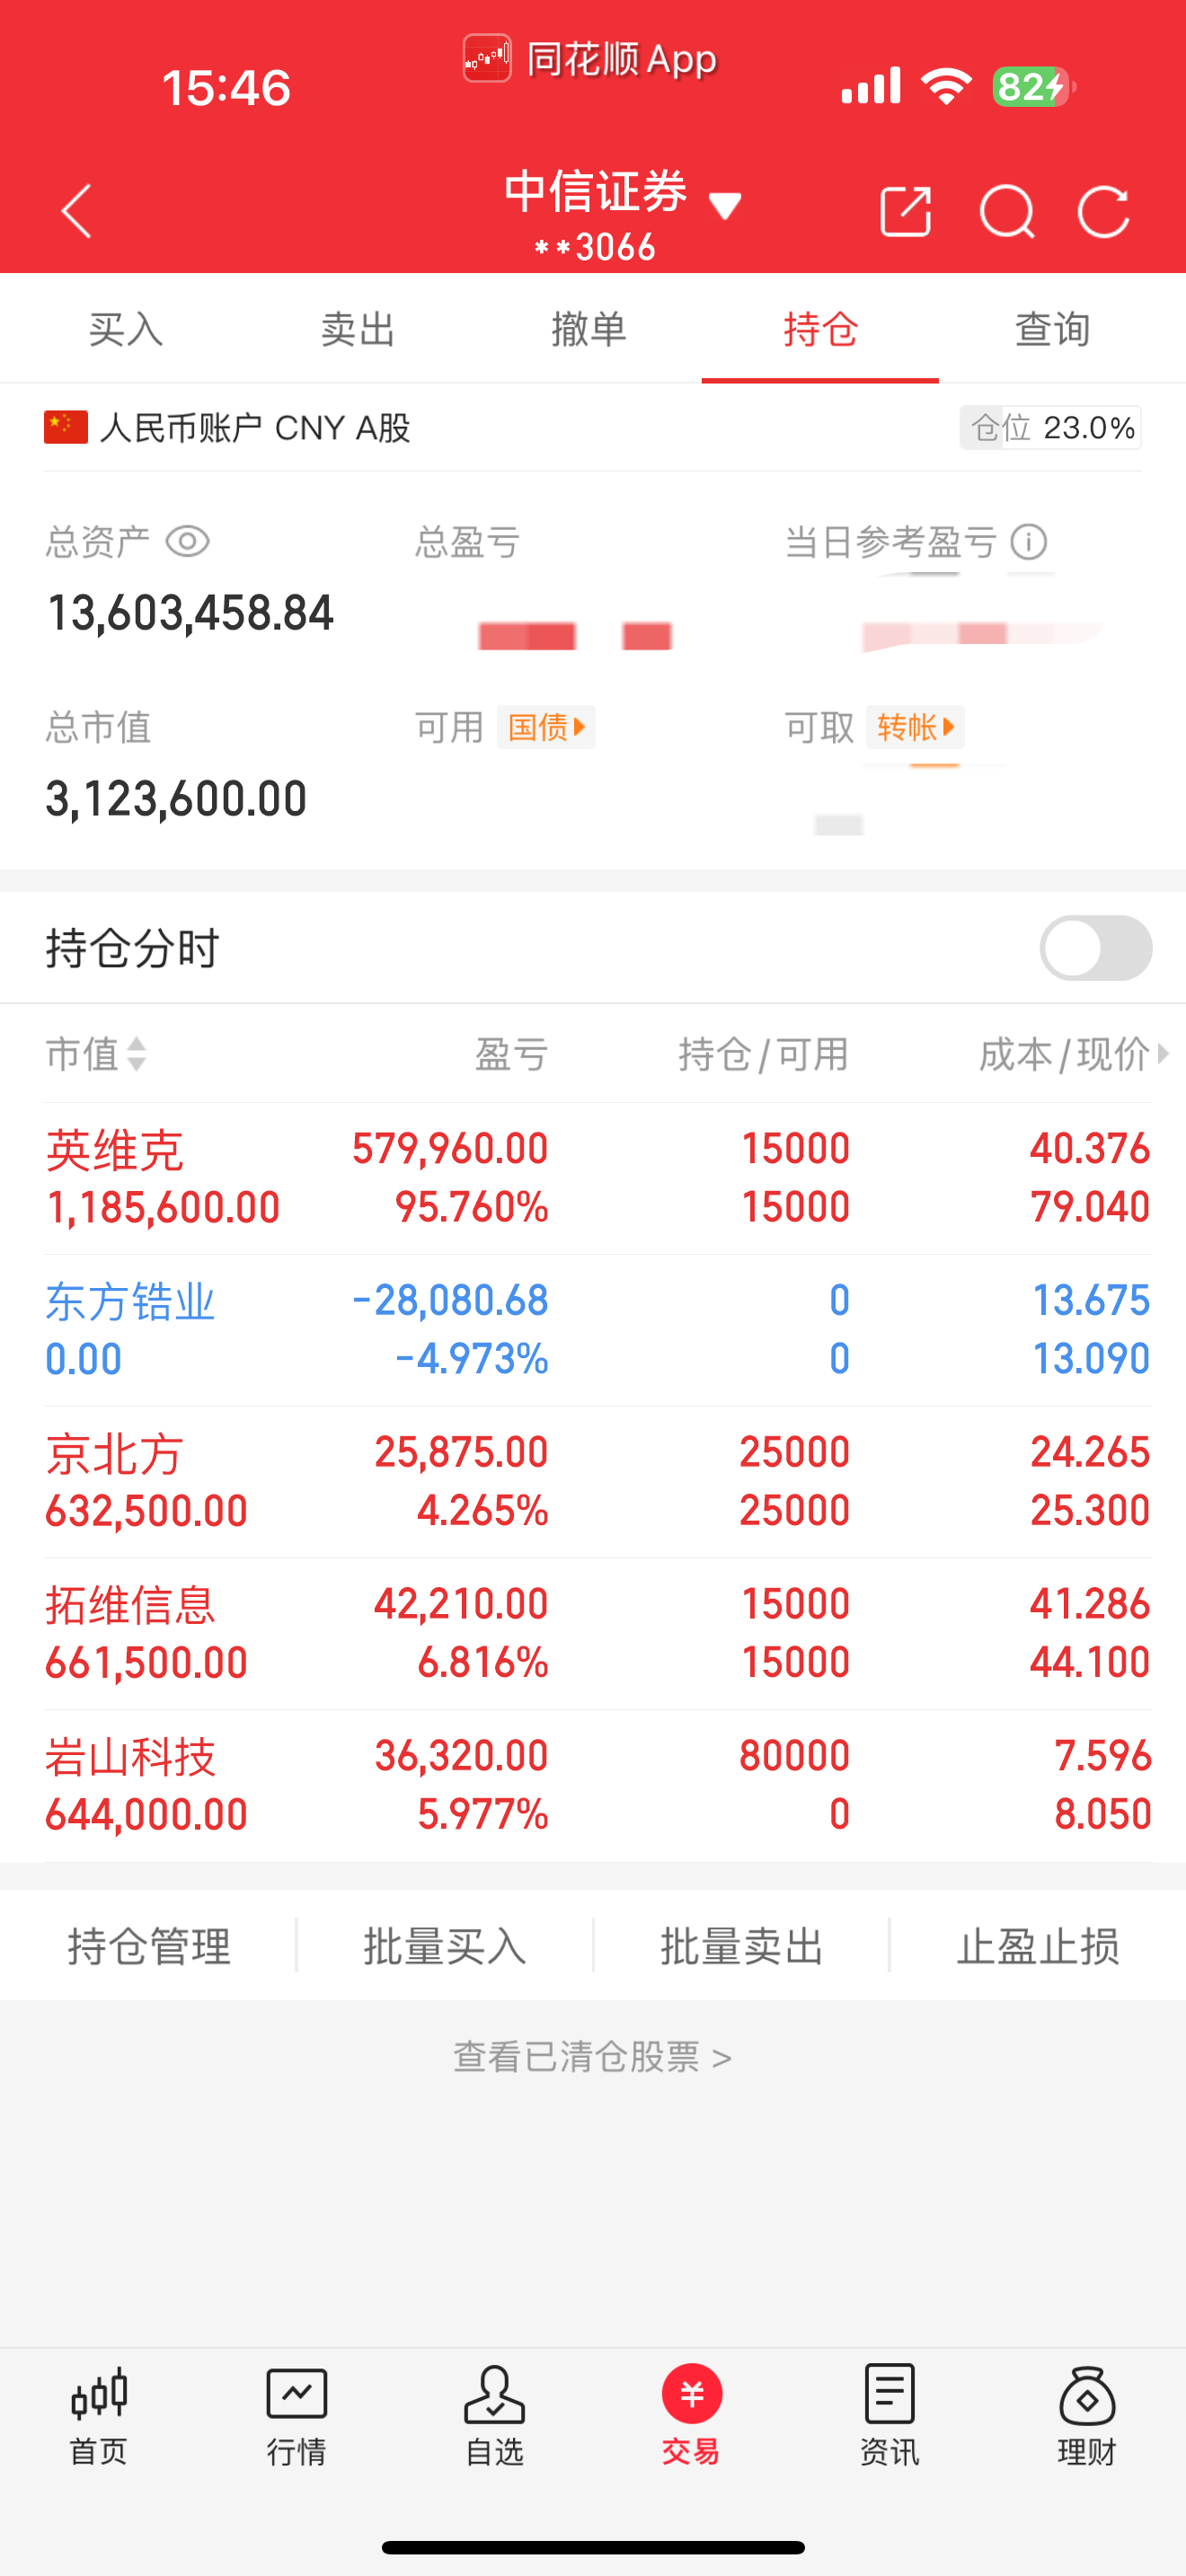Open 查看已清仓股票 link

click(x=592, y=2057)
